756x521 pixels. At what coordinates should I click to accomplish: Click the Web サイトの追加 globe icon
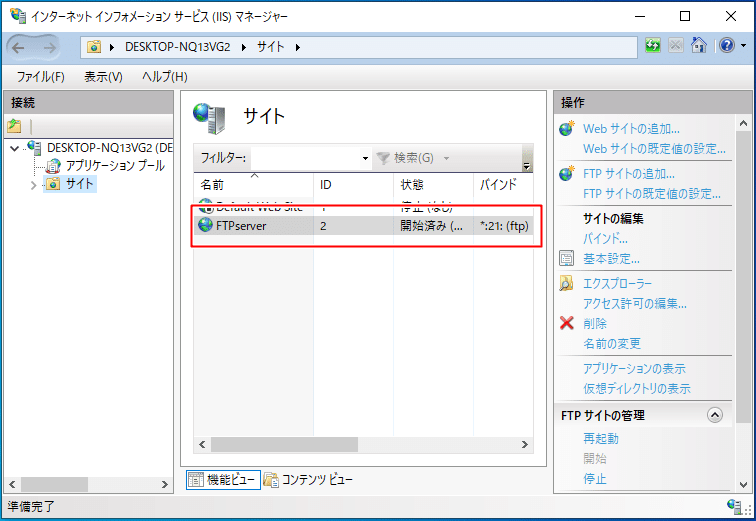click(567, 128)
